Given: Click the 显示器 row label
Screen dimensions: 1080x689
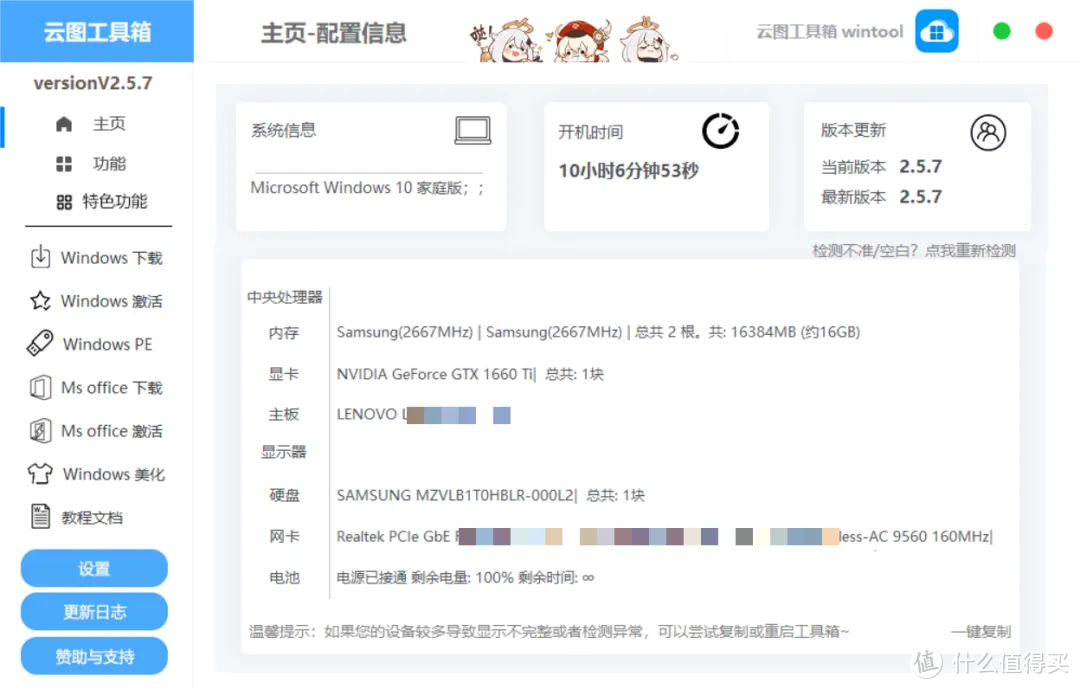Looking at the screenshot, I should pyautogui.click(x=284, y=452).
